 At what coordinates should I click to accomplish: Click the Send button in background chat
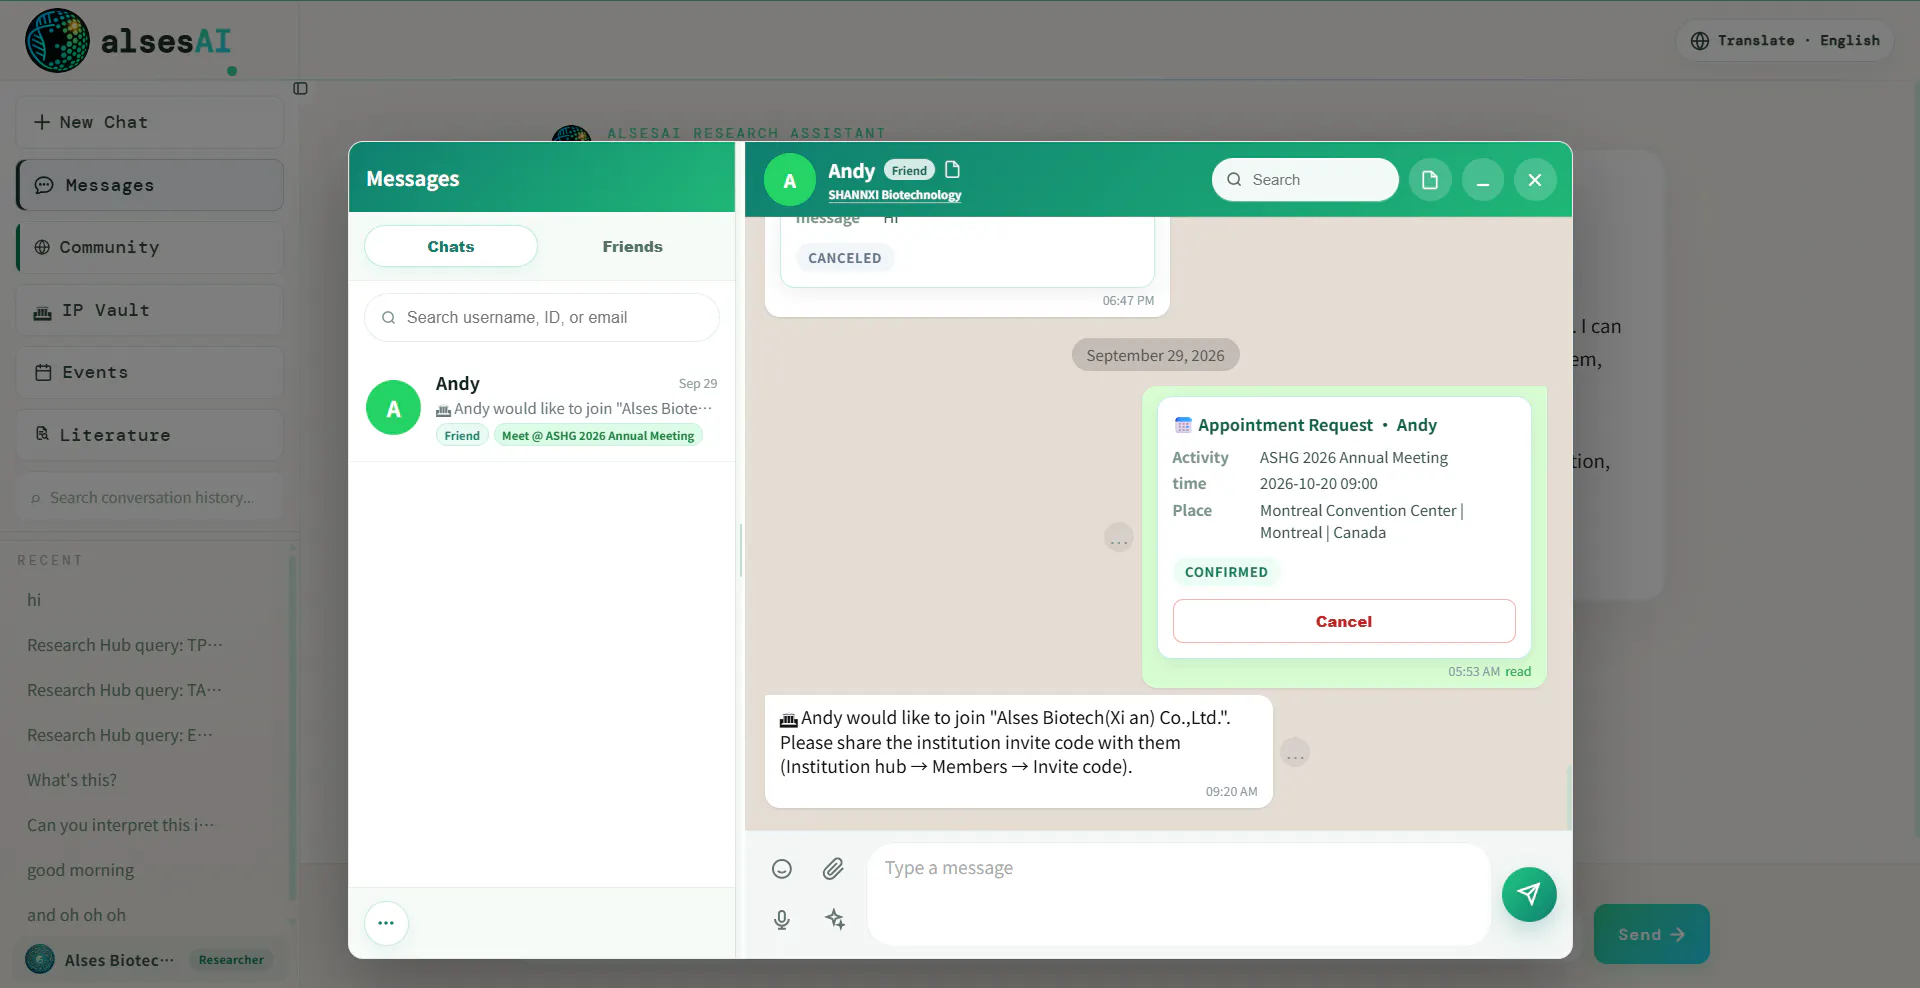click(x=1652, y=934)
